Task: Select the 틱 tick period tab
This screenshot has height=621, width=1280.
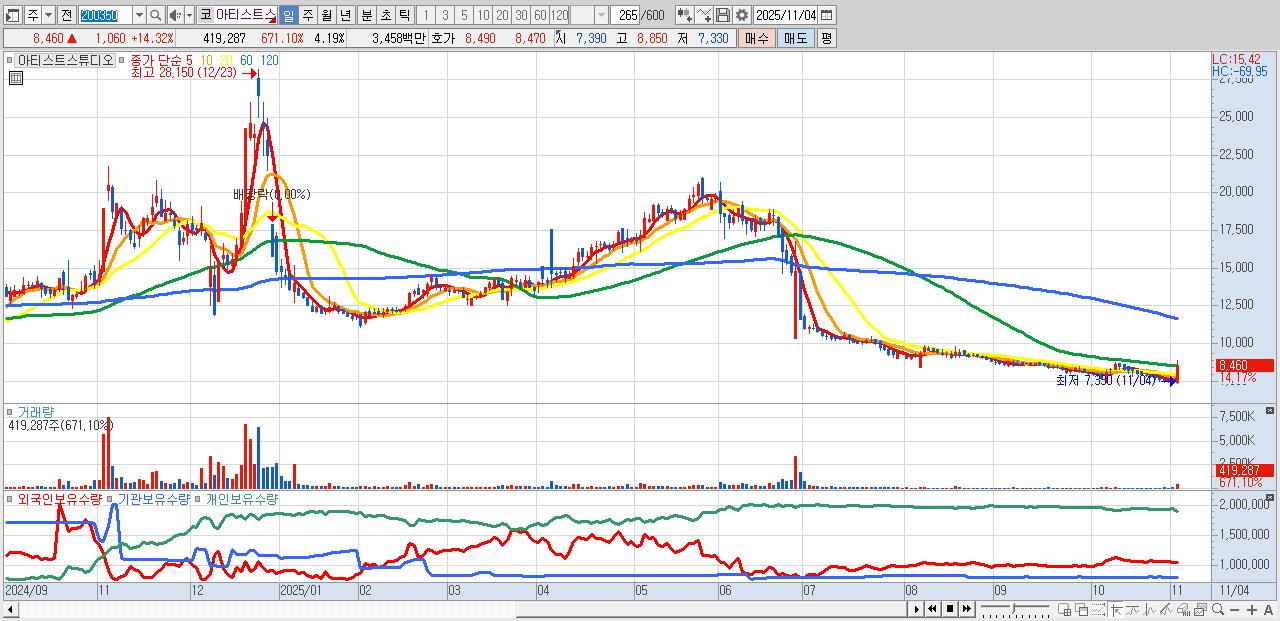Action: pyautogui.click(x=404, y=15)
